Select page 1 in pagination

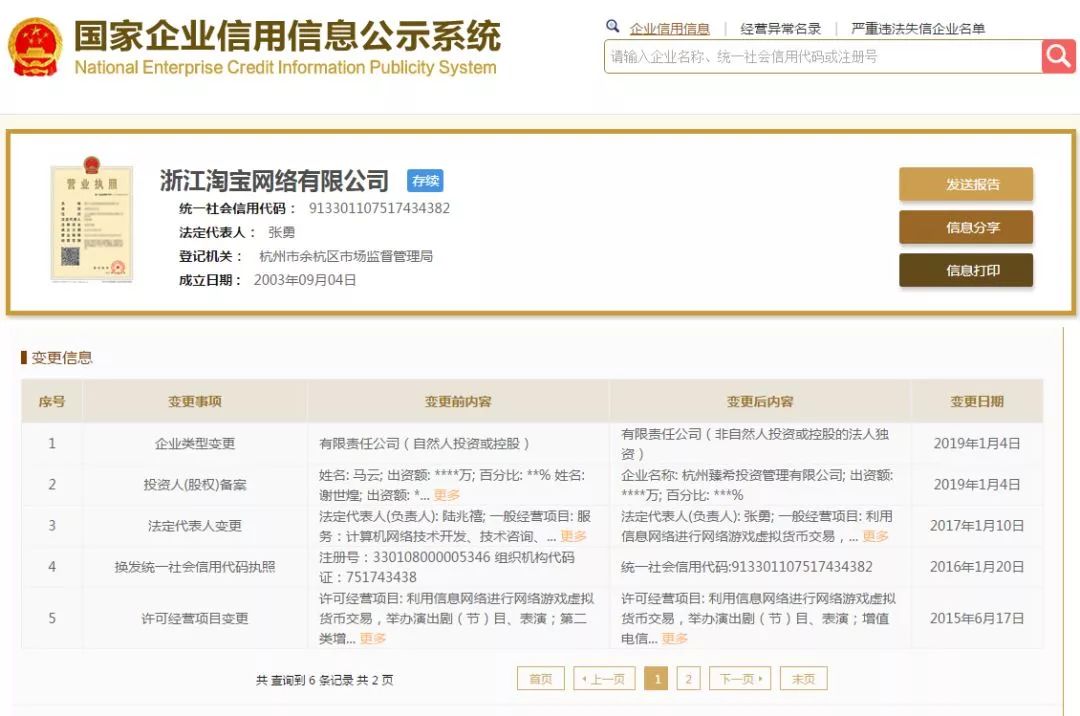click(656, 679)
